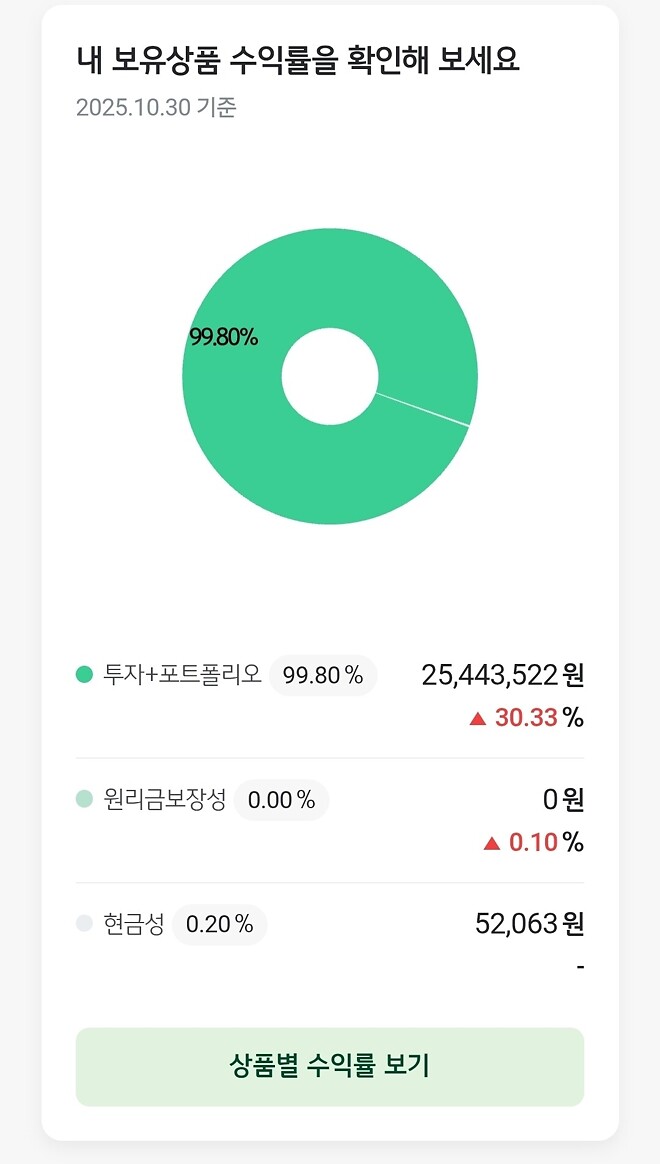Viewport: 660px width, 1164px height.
Task: Click the 99.80% badge beside 투자+포트폴리오
Action: (322, 675)
